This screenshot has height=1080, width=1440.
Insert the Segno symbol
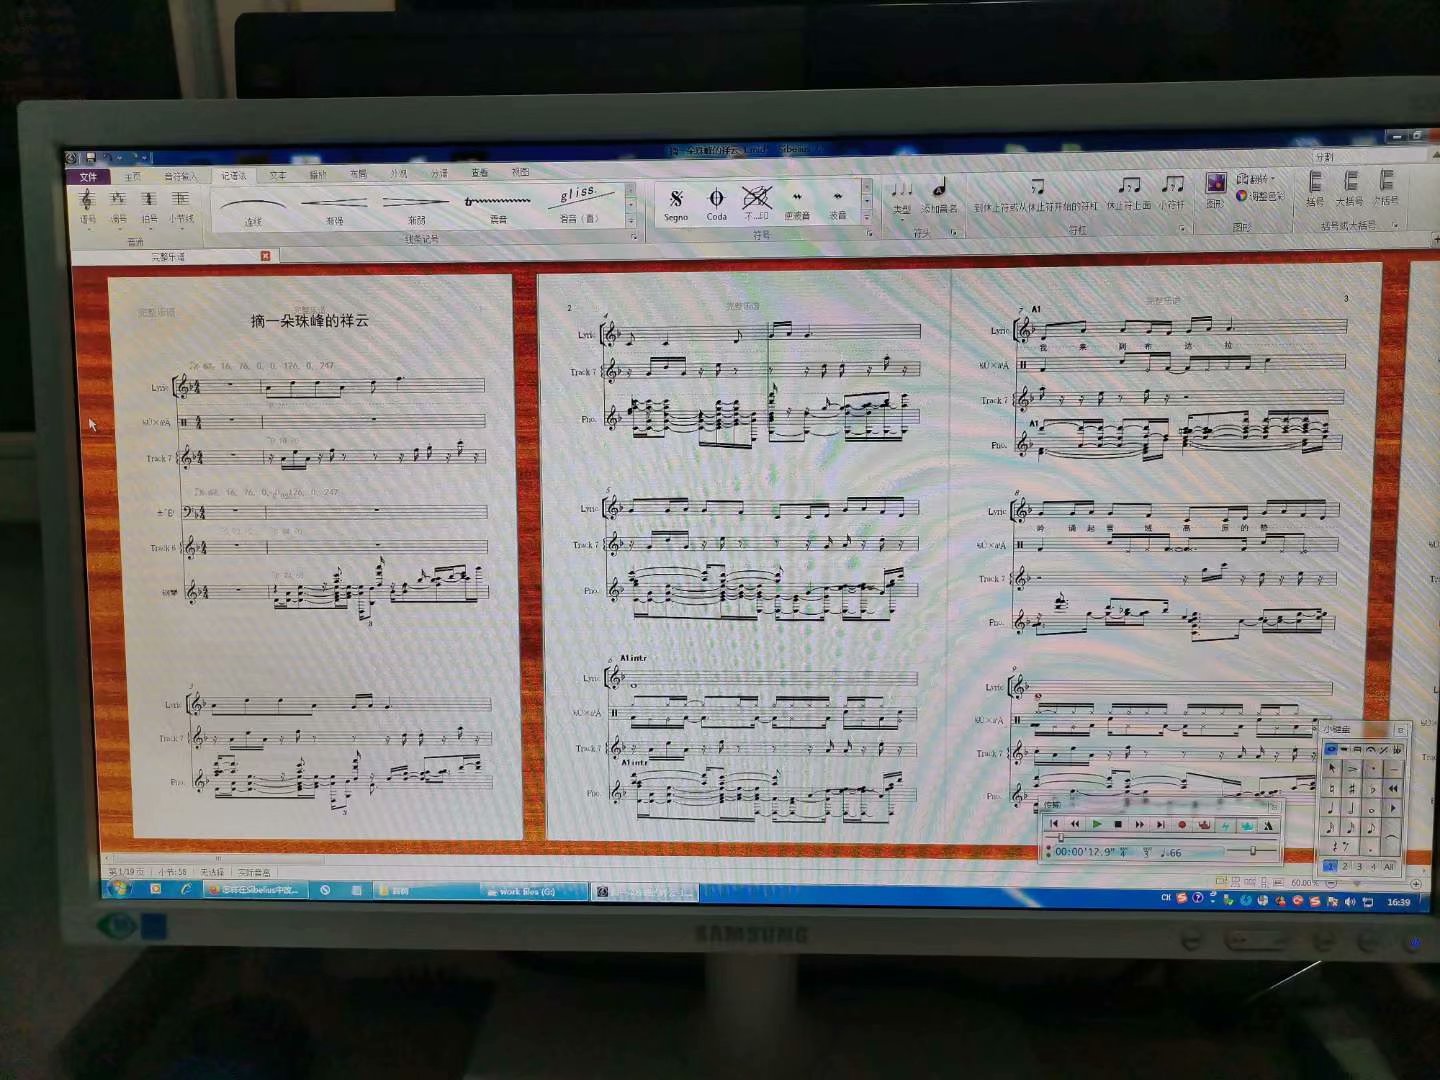pyautogui.click(x=676, y=204)
